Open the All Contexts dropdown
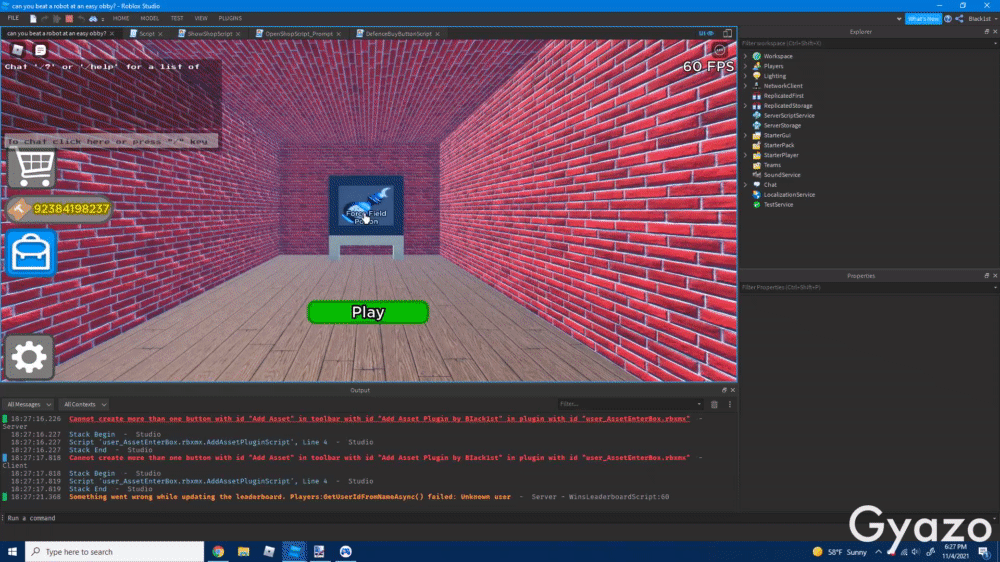This screenshot has height=562, width=1000. coord(84,404)
